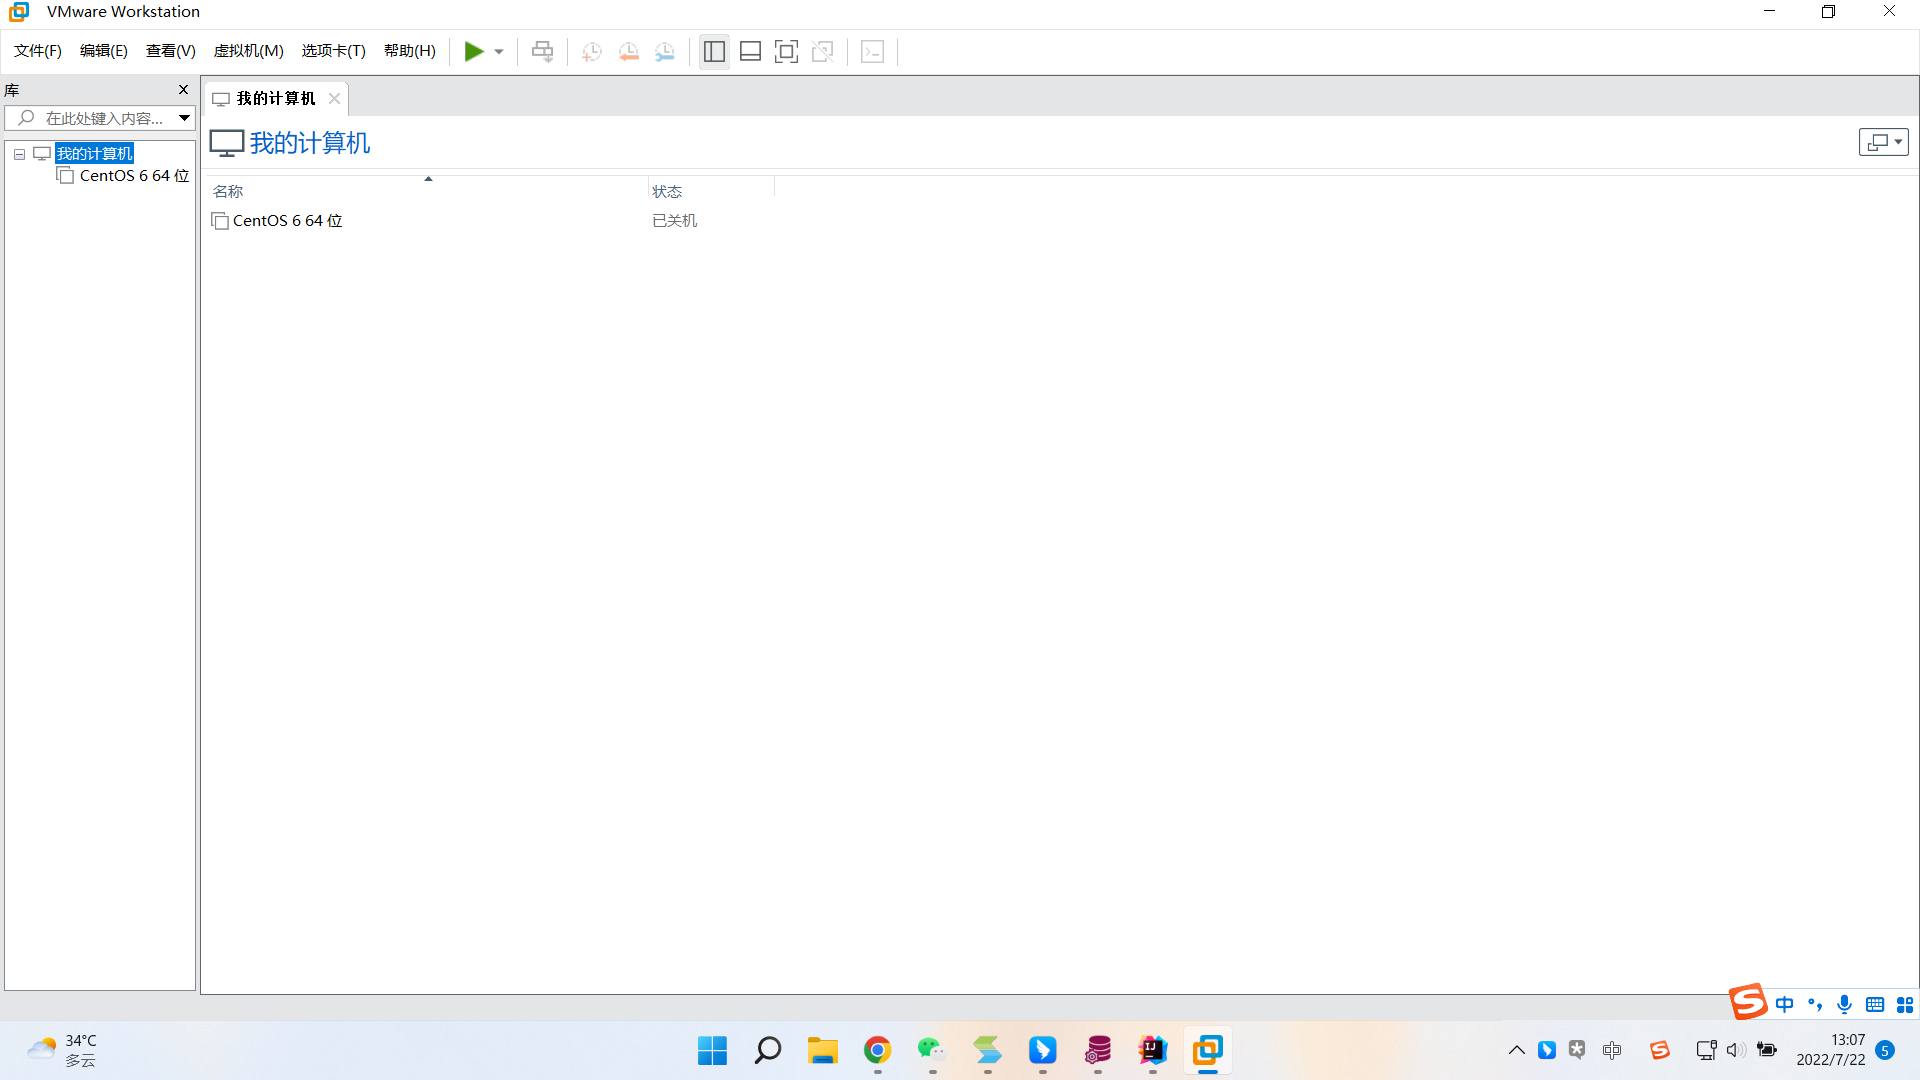1920x1080 pixels.
Task: Close the 我的计算机 tab
Action: 335,98
